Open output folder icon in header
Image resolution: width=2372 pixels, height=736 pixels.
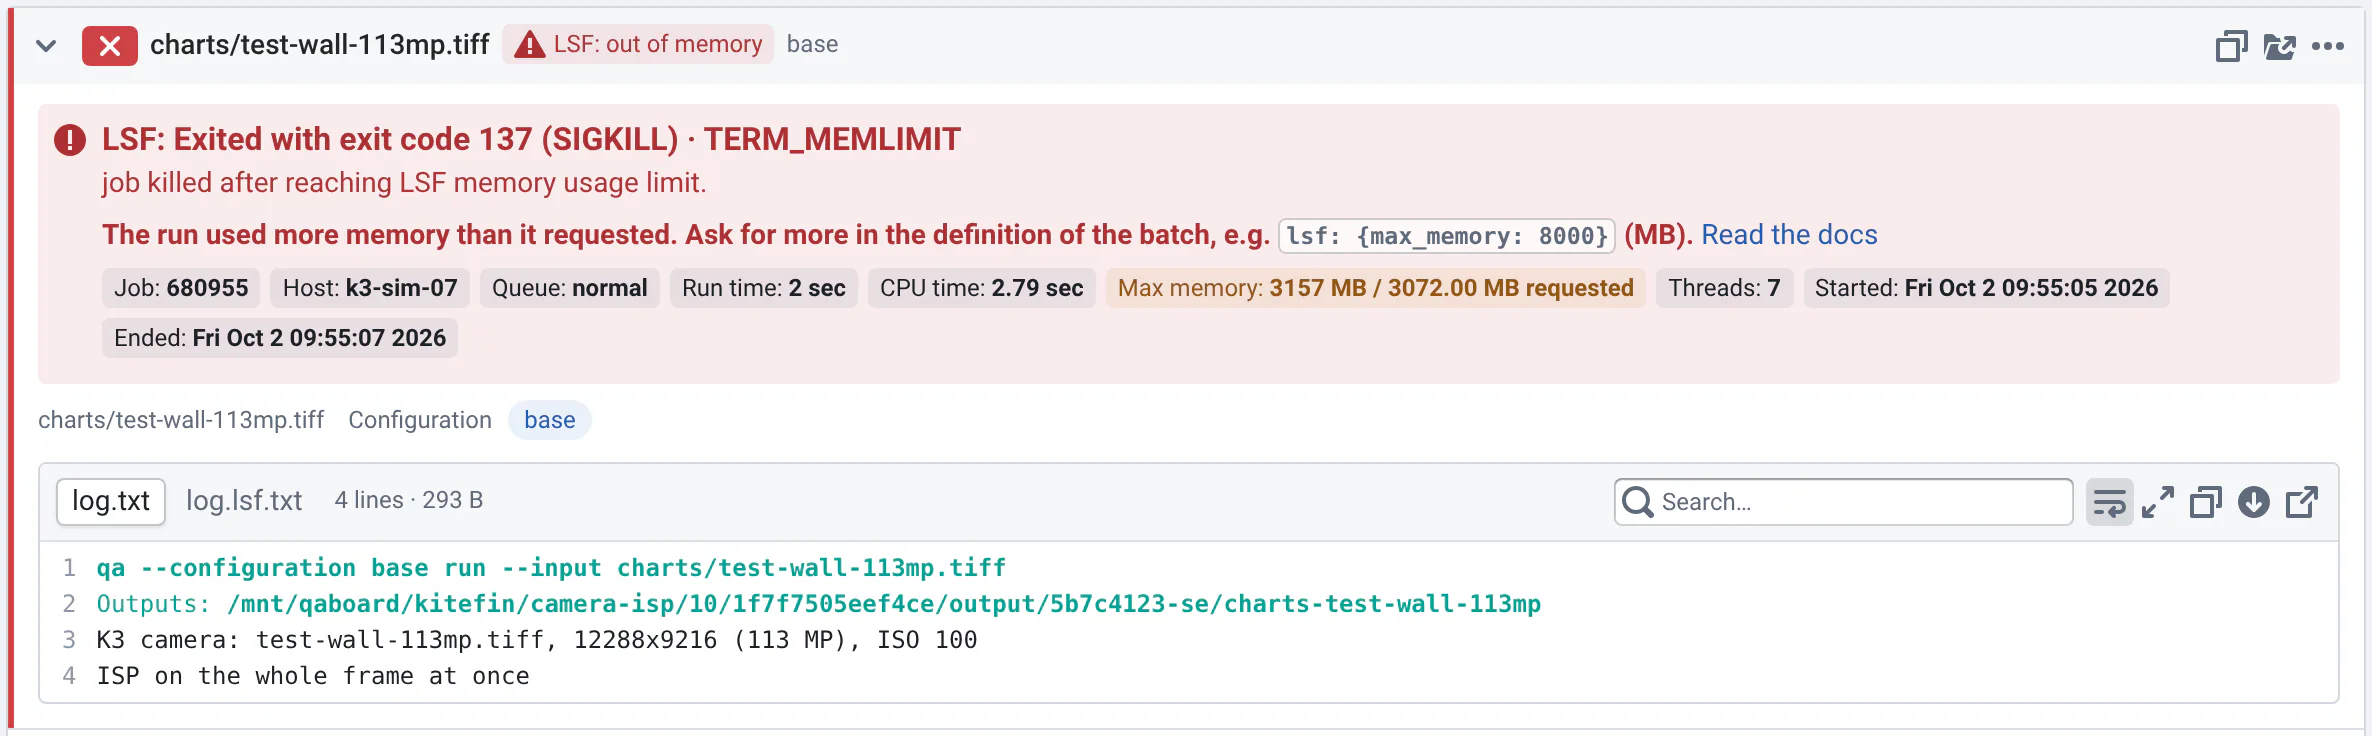[2280, 46]
